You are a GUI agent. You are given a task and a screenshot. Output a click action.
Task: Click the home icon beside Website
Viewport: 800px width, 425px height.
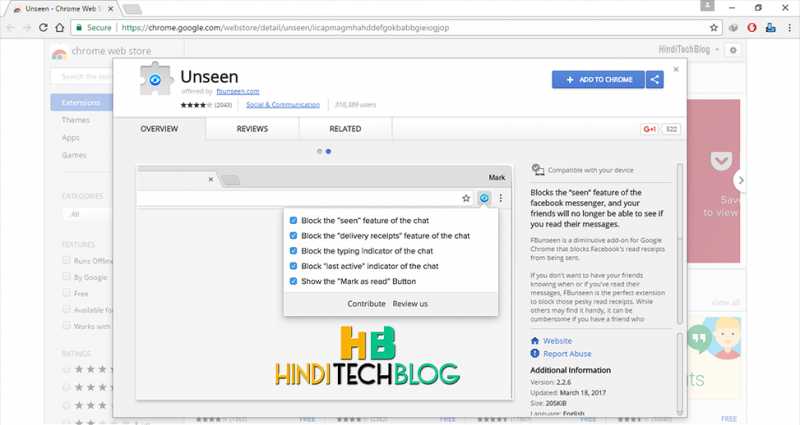535,340
